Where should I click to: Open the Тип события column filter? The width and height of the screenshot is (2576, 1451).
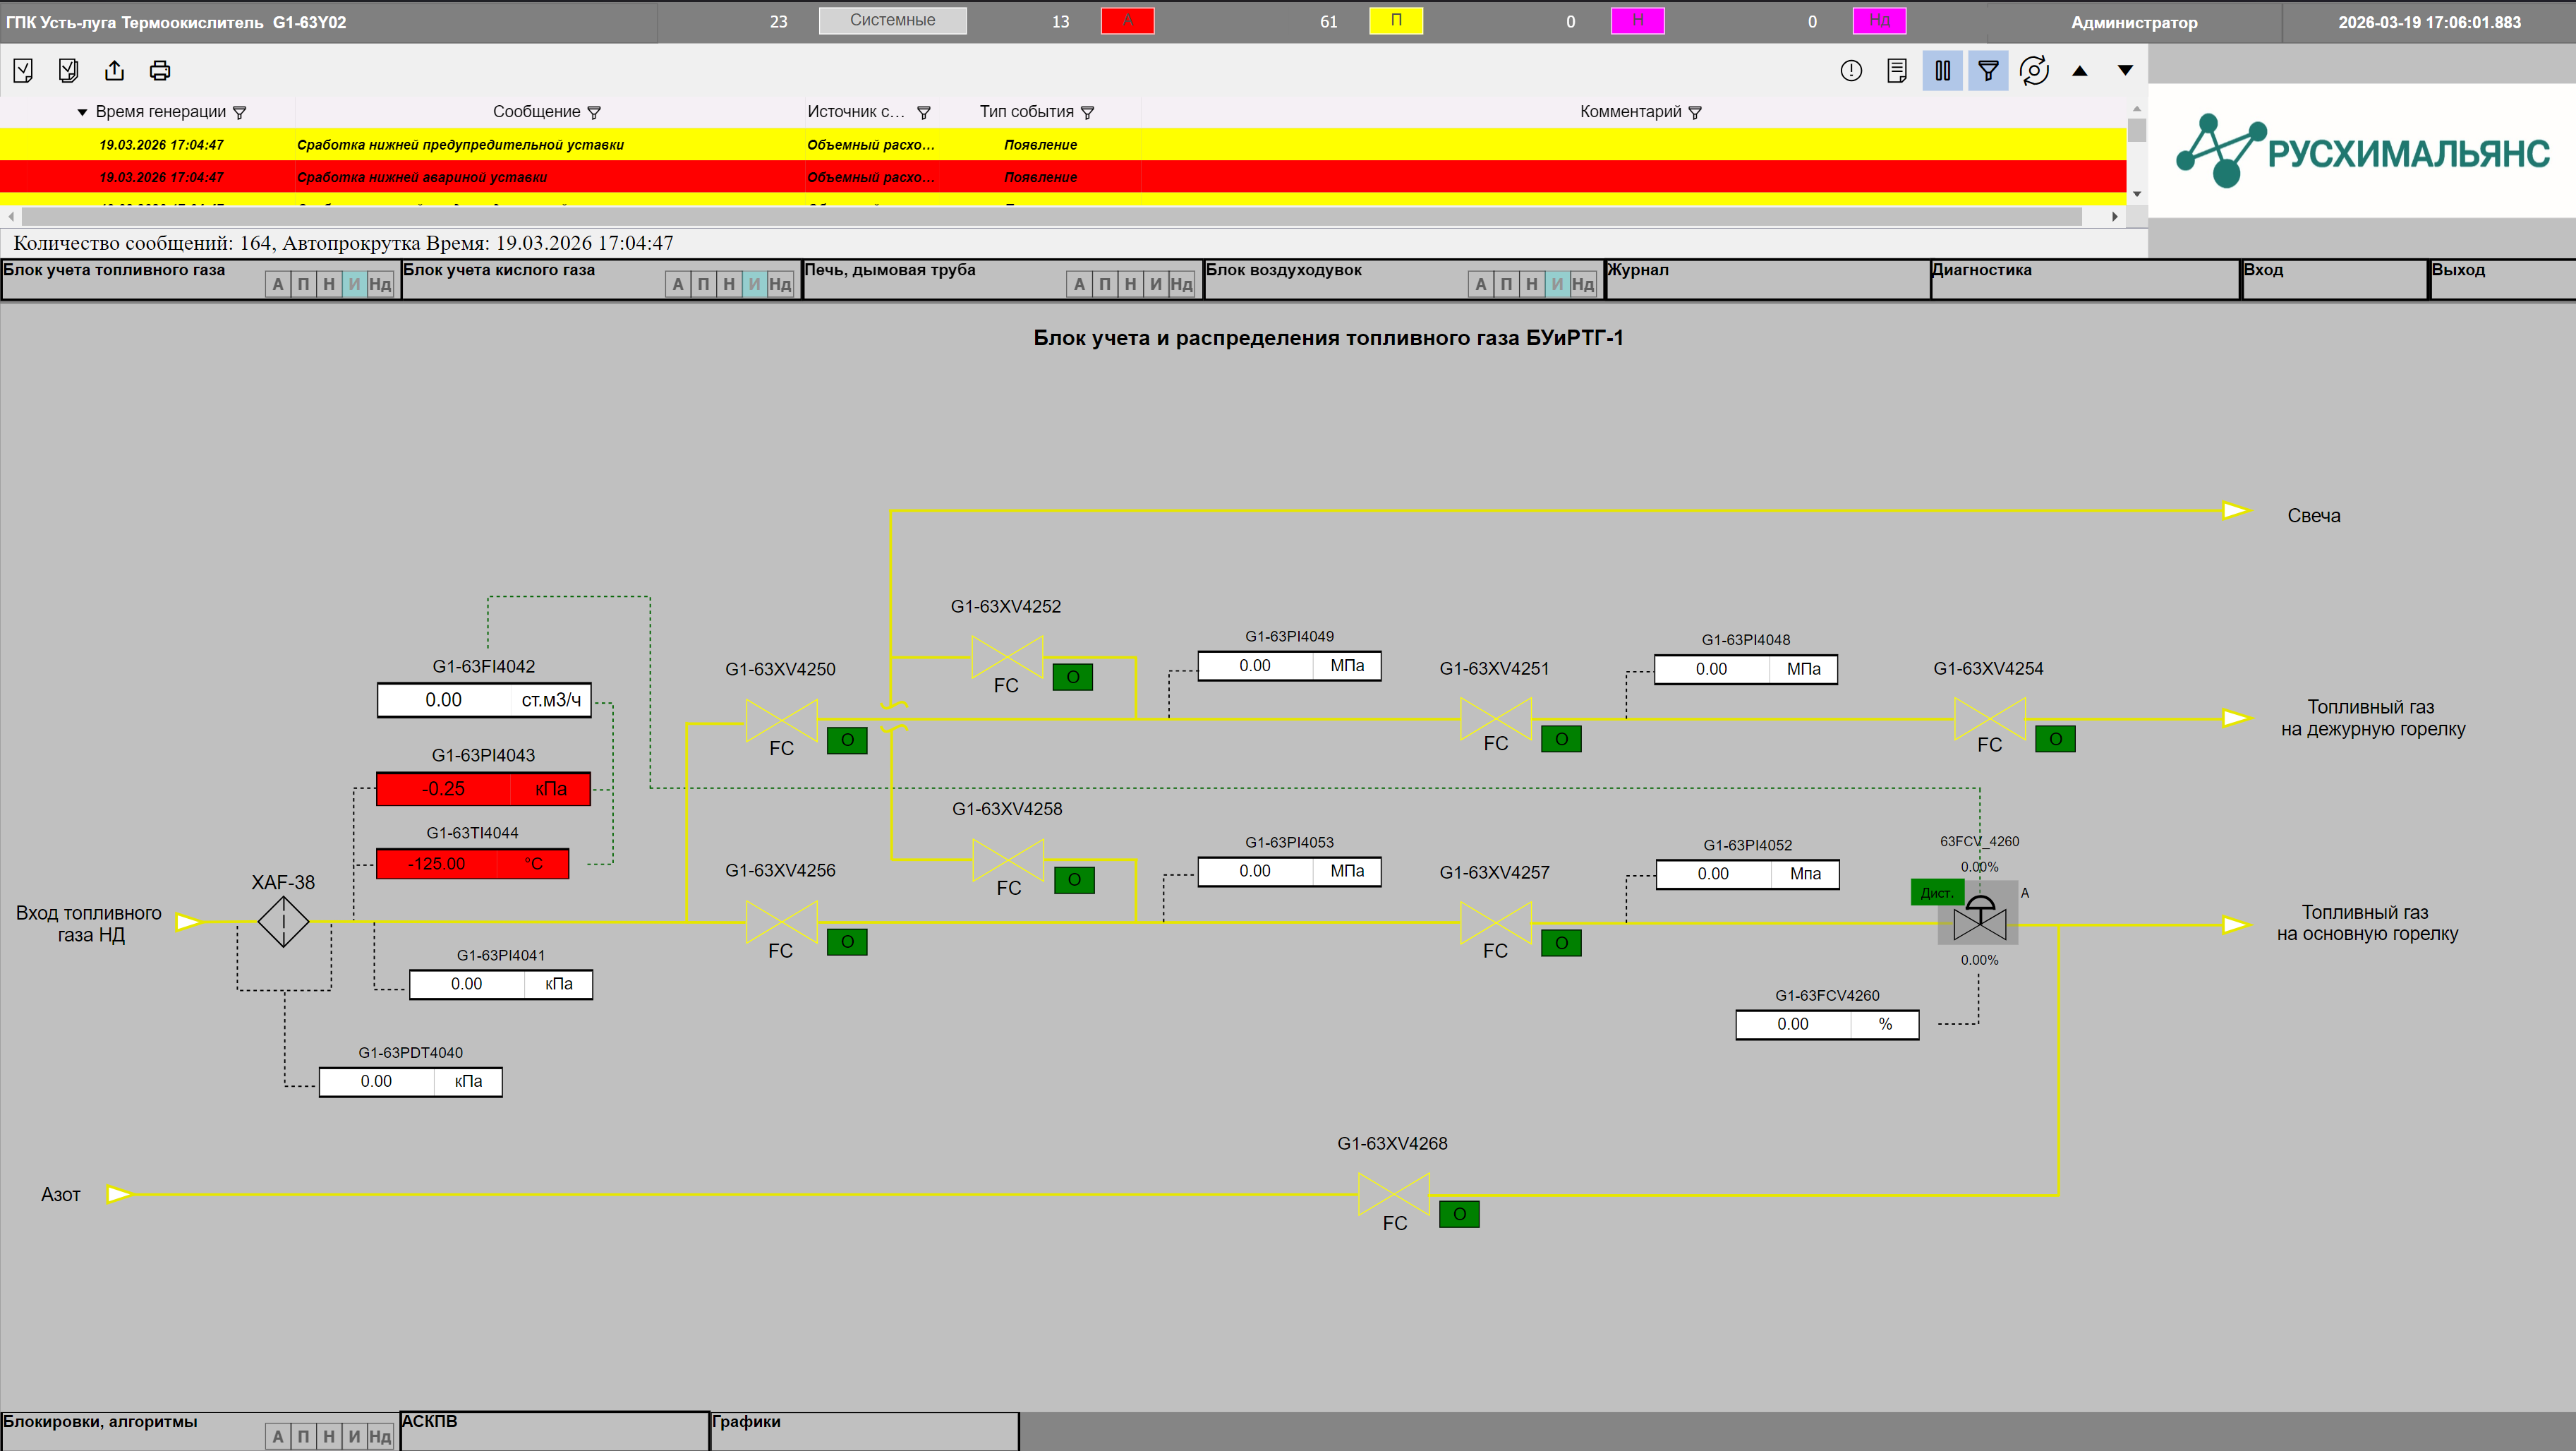click(x=1088, y=112)
